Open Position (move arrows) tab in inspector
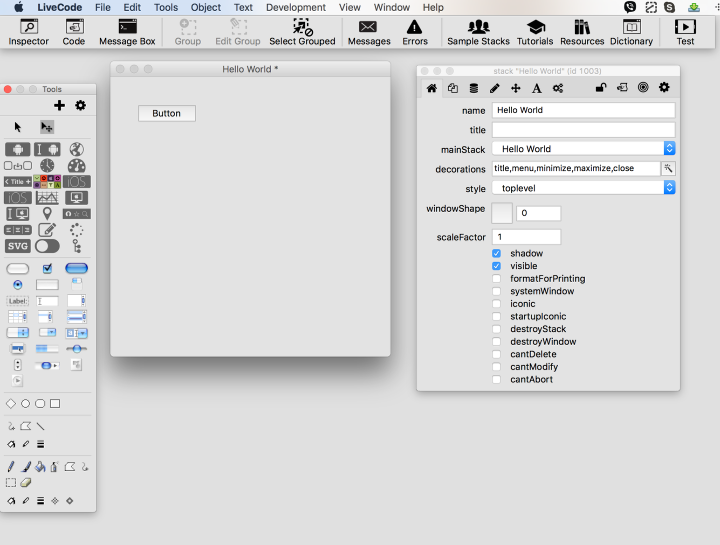Screen dimensions: 720x545 [x=516, y=88]
